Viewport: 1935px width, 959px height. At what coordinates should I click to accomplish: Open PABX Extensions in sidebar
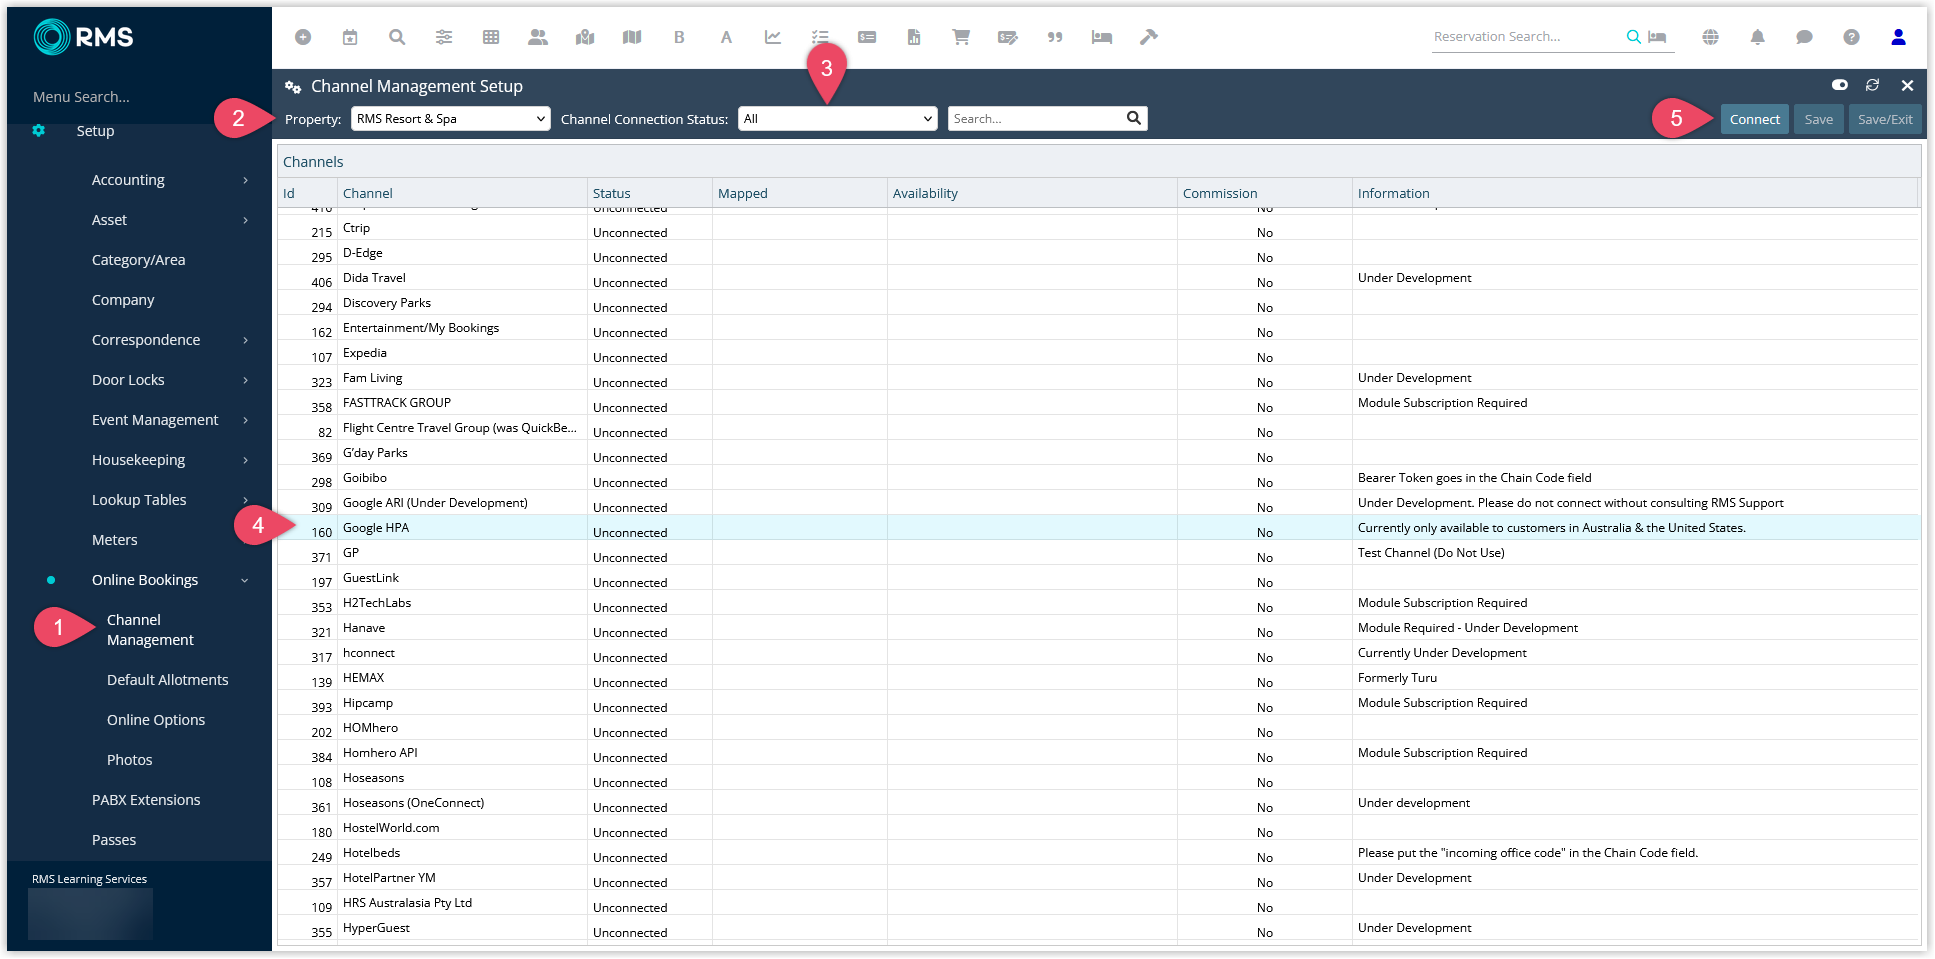click(x=146, y=800)
